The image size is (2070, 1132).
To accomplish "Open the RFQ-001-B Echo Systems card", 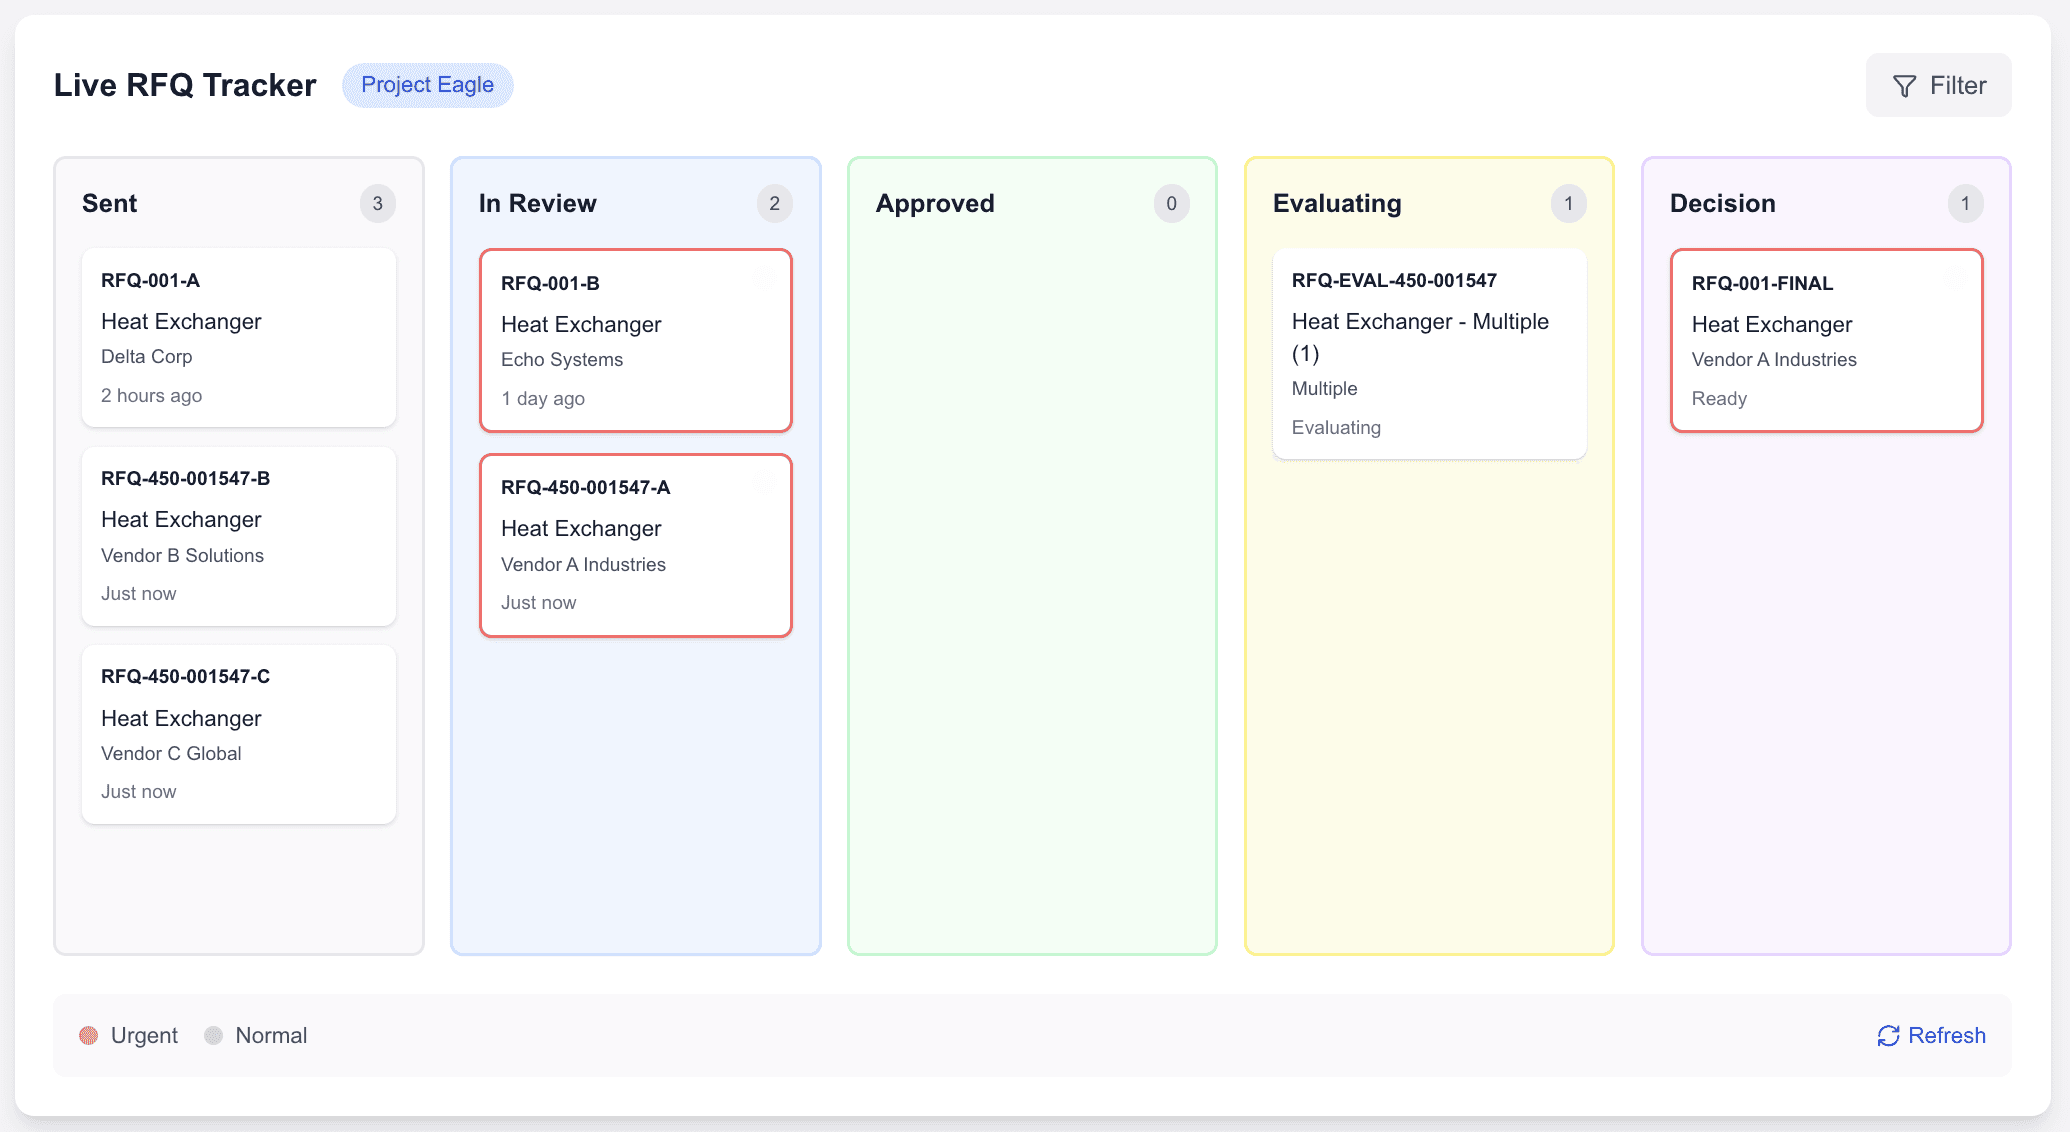I will click(636, 341).
